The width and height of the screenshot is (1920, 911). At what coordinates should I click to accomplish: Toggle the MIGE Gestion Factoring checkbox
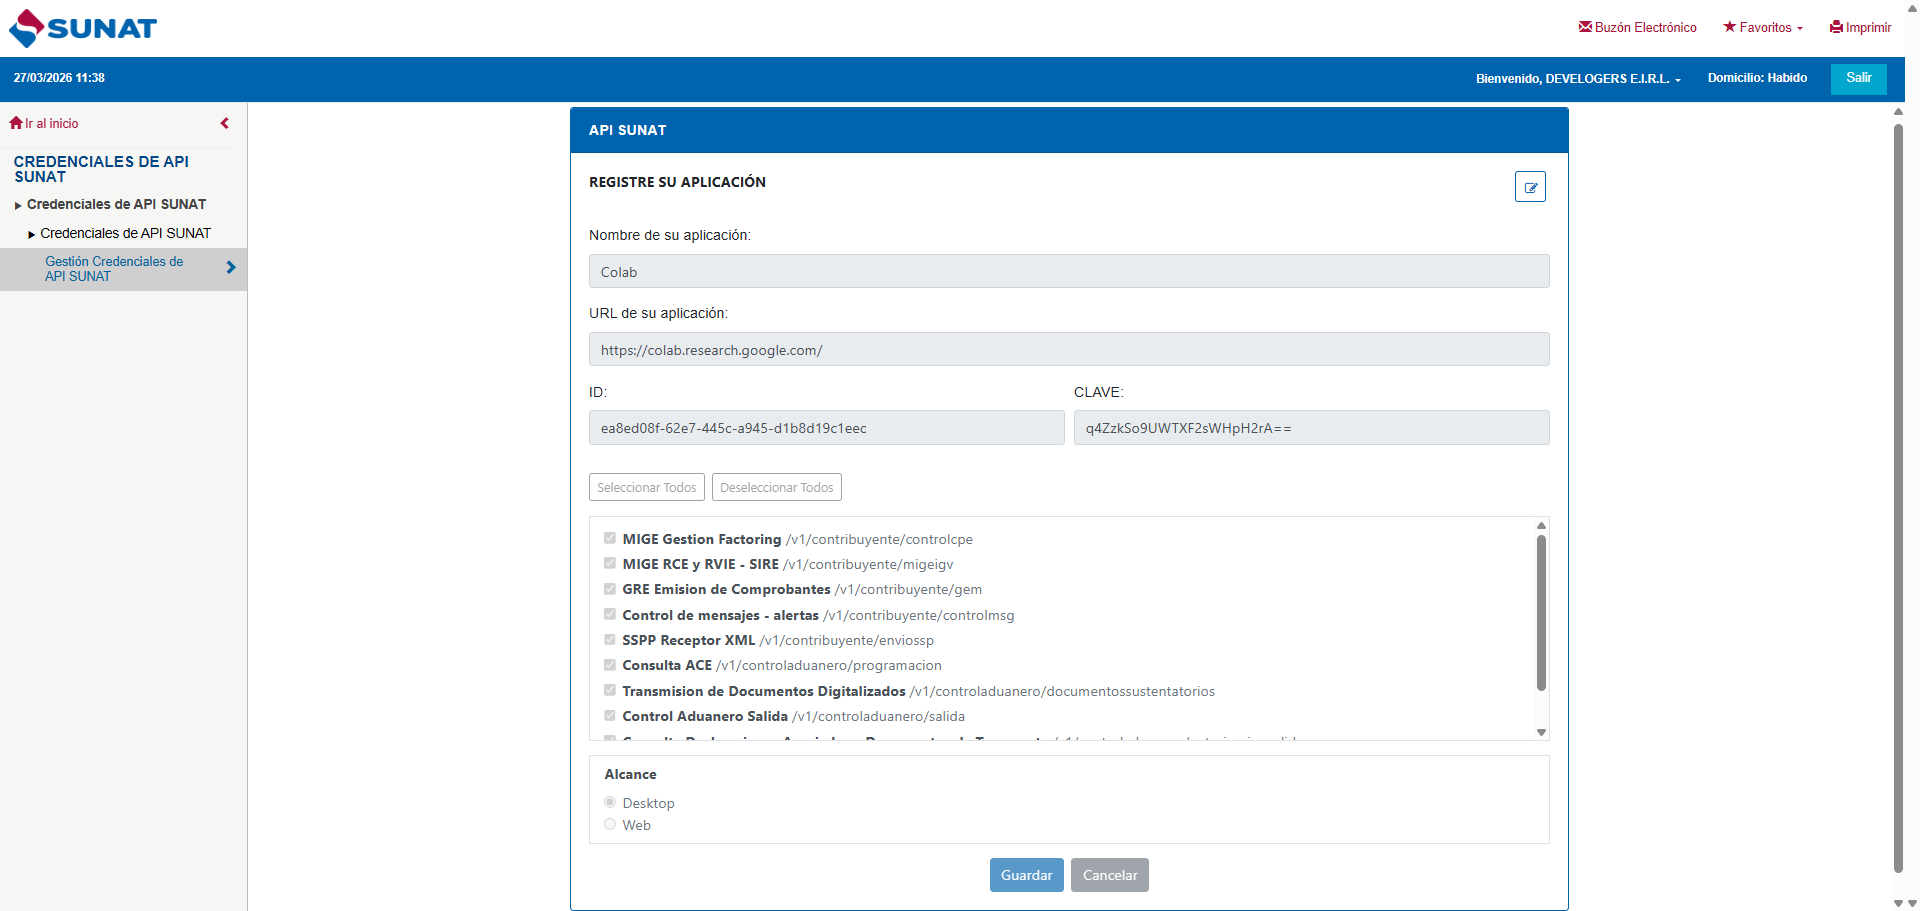click(610, 538)
